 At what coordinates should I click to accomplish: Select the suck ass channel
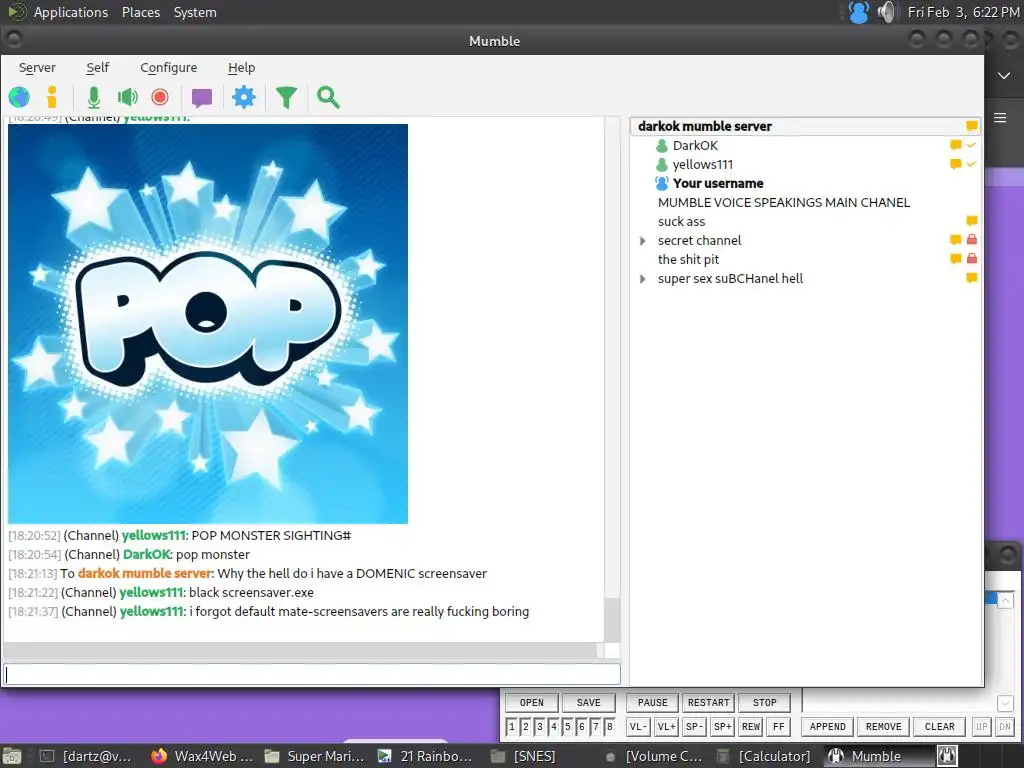pos(681,221)
